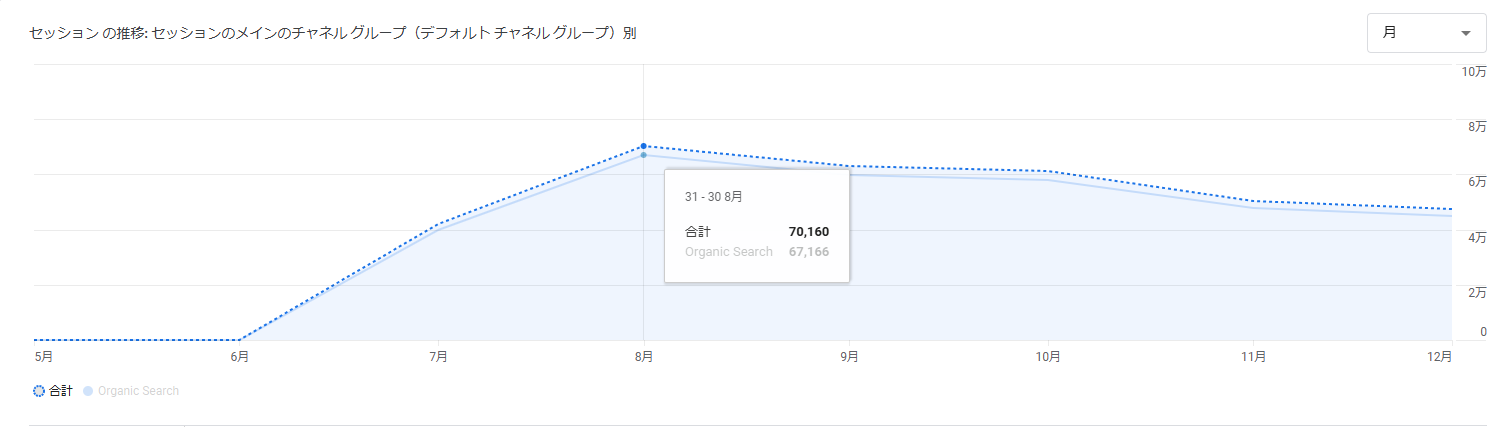The height and width of the screenshot is (427, 1509).
Task: Toggle the Organic Search legend label
Action: (x=138, y=391)
